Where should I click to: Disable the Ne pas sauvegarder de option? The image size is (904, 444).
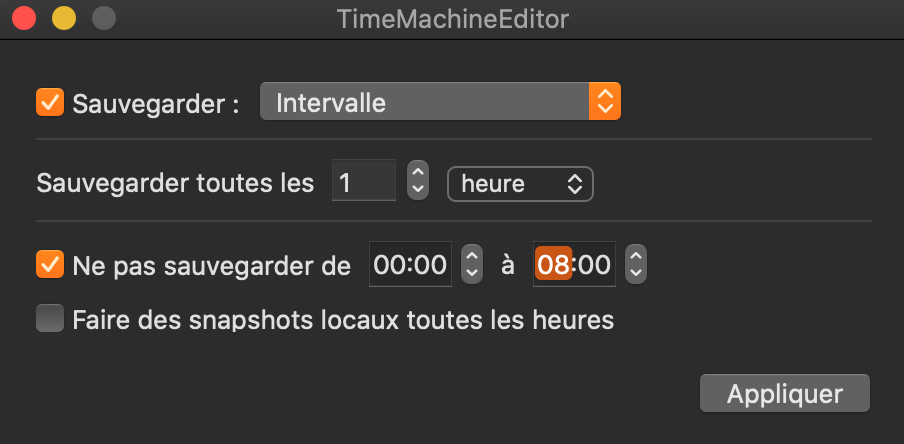tap(50, 265)
